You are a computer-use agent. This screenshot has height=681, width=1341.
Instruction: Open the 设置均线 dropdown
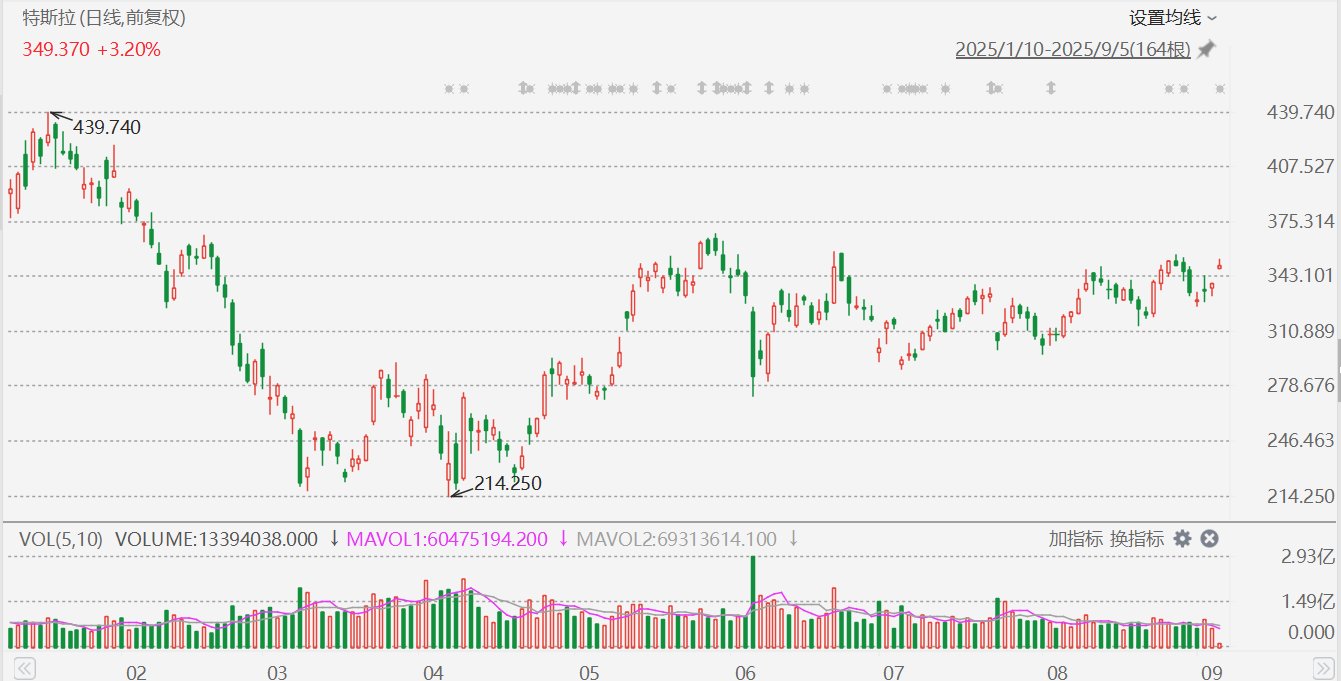(x=1173, y=18)
